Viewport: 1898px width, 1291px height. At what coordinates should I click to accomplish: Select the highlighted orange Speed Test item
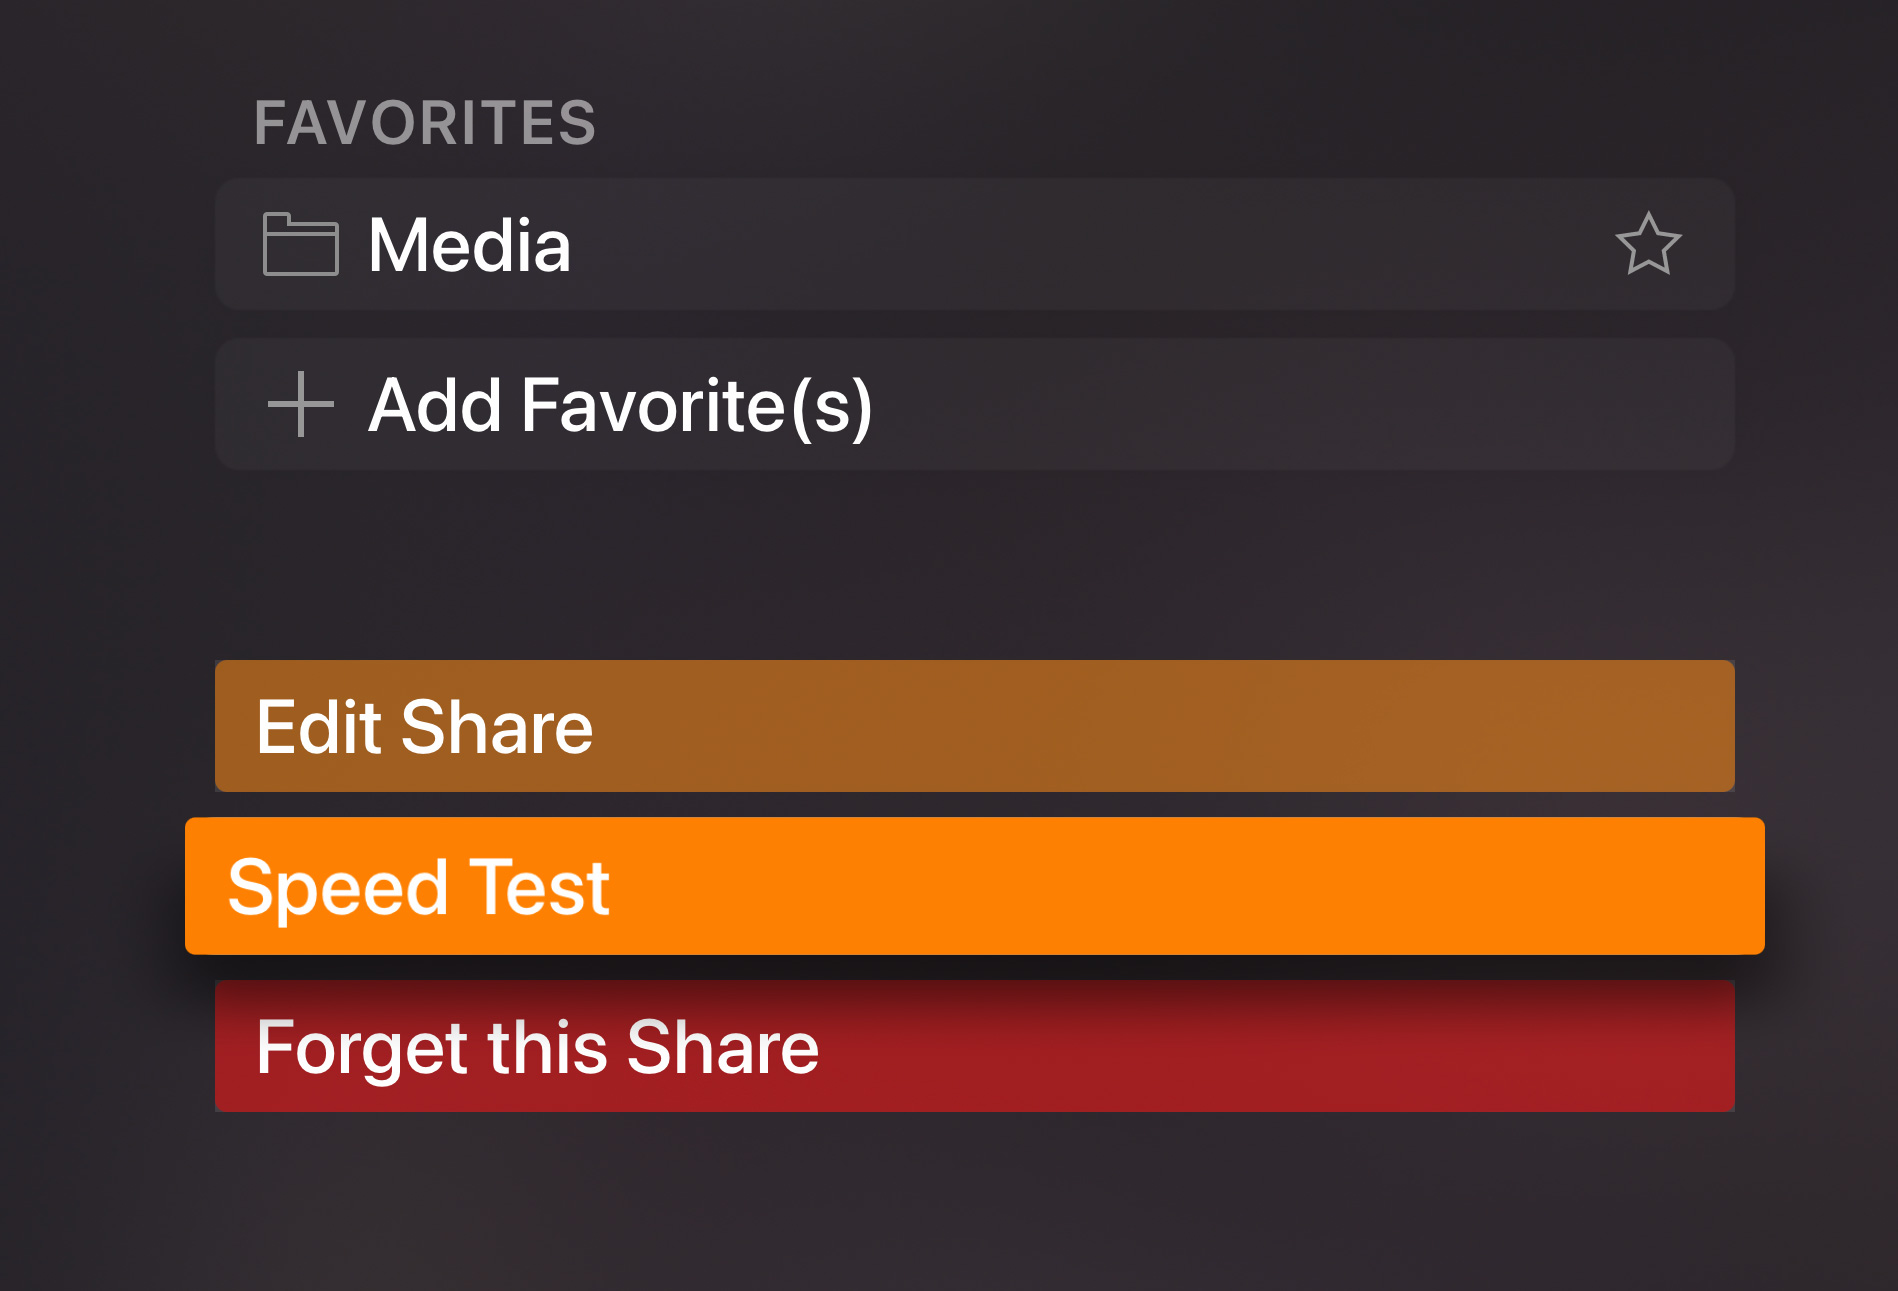point(974,886)
